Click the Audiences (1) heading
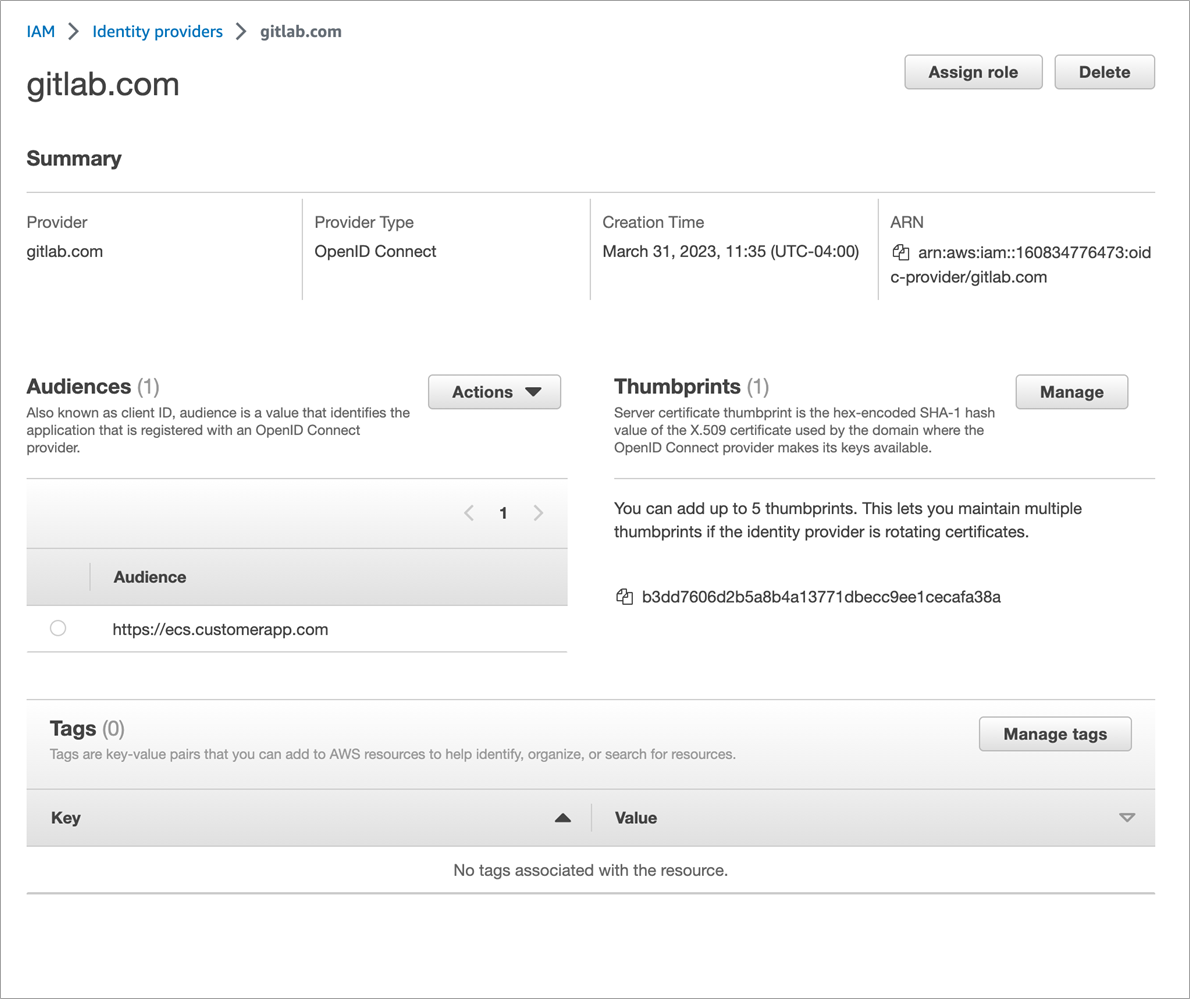Viewport: 1190px width, 999px height. coord(93,386)
